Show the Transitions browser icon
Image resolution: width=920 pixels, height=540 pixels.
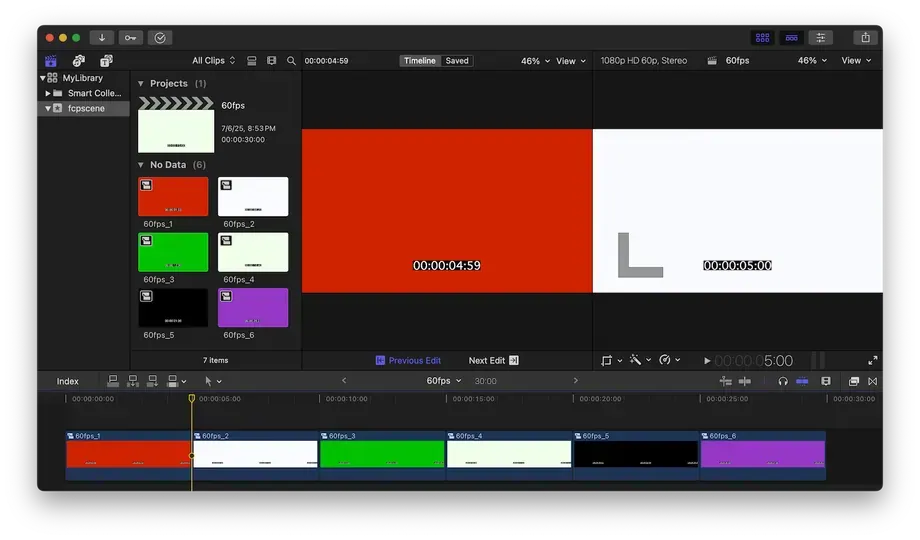point(872,381)
